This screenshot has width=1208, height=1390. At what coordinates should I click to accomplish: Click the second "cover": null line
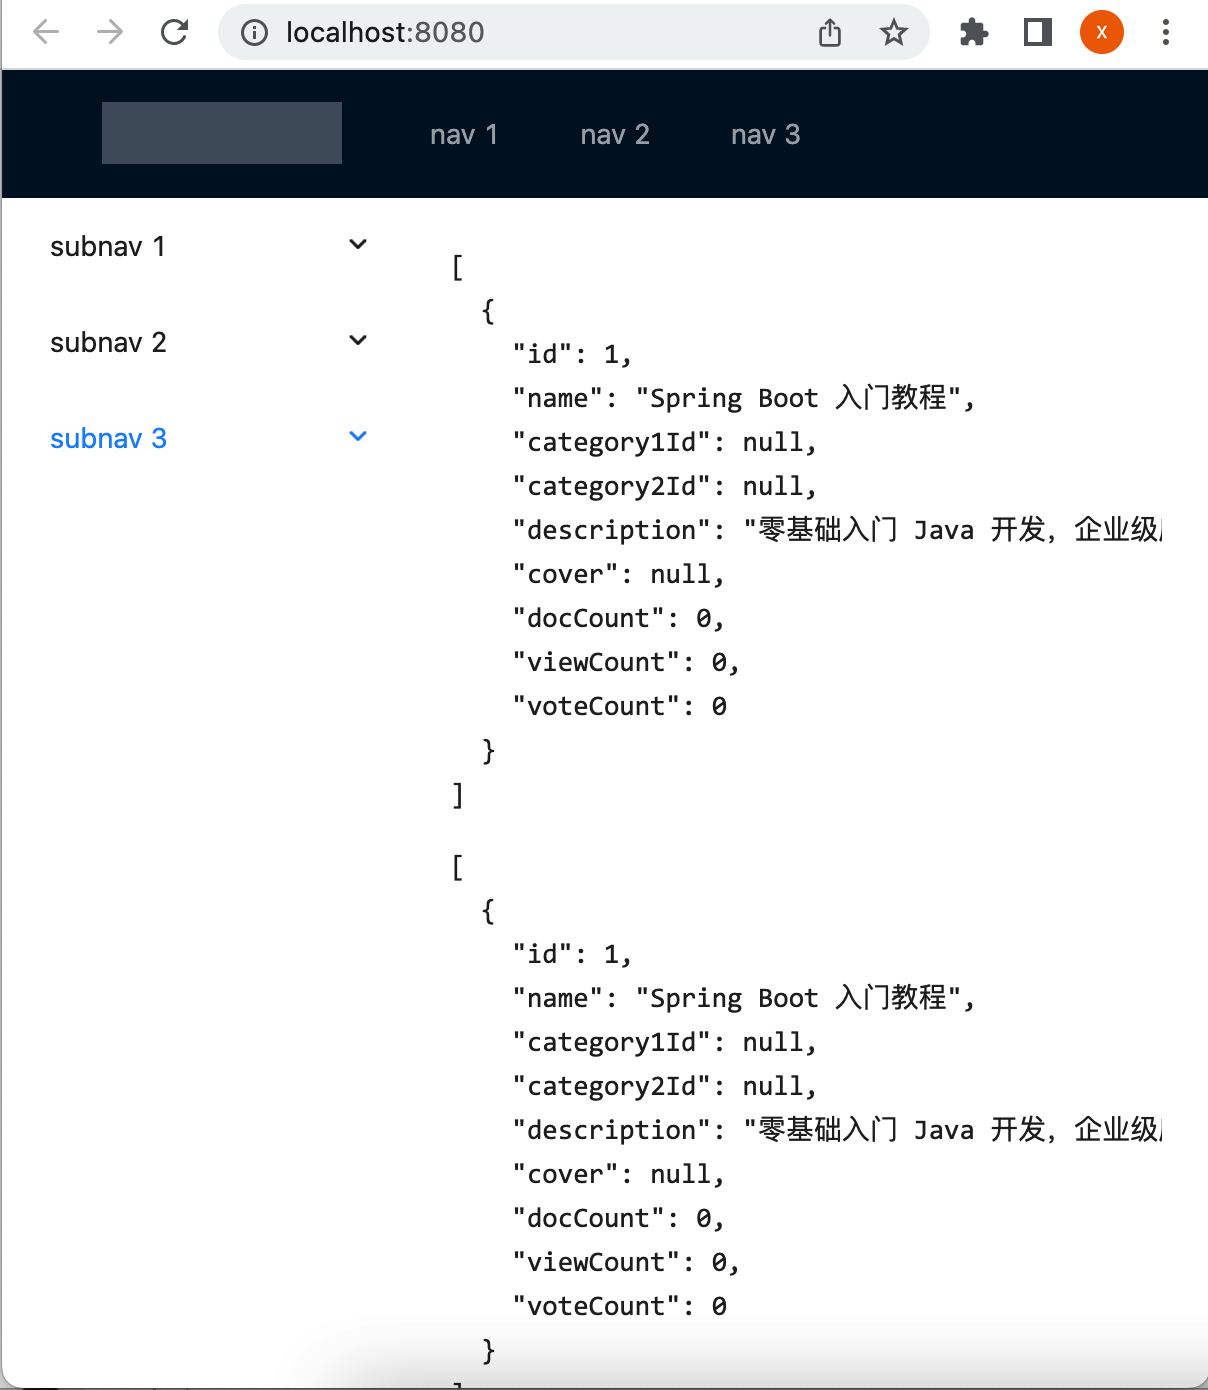pyautogui.click(x=618, y=1174)
